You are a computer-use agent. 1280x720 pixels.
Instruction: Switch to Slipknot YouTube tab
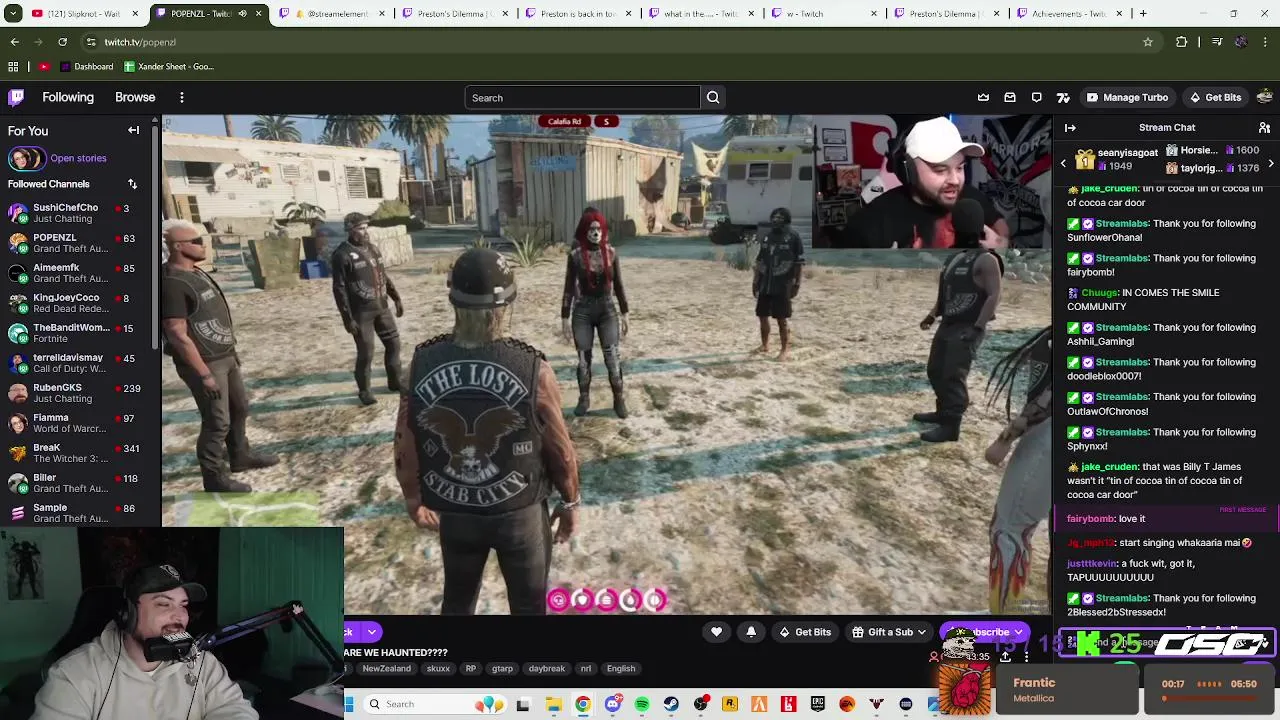(83, 14)
